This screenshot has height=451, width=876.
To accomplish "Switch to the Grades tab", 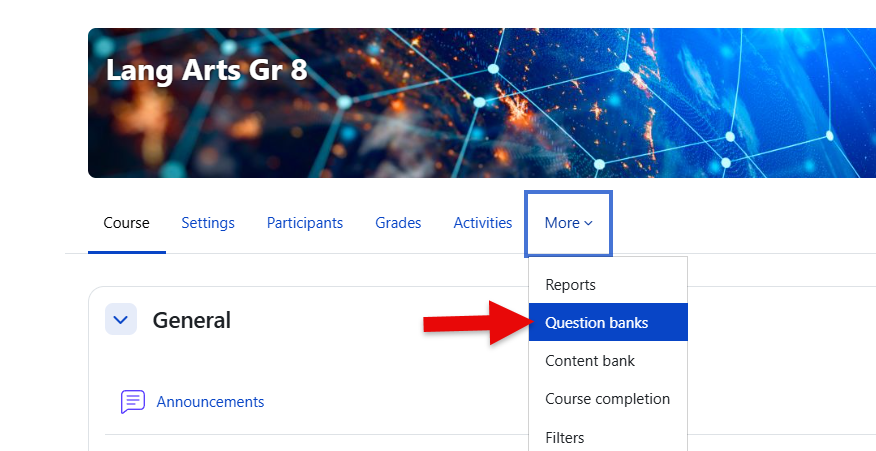I will tap(398, 223).
